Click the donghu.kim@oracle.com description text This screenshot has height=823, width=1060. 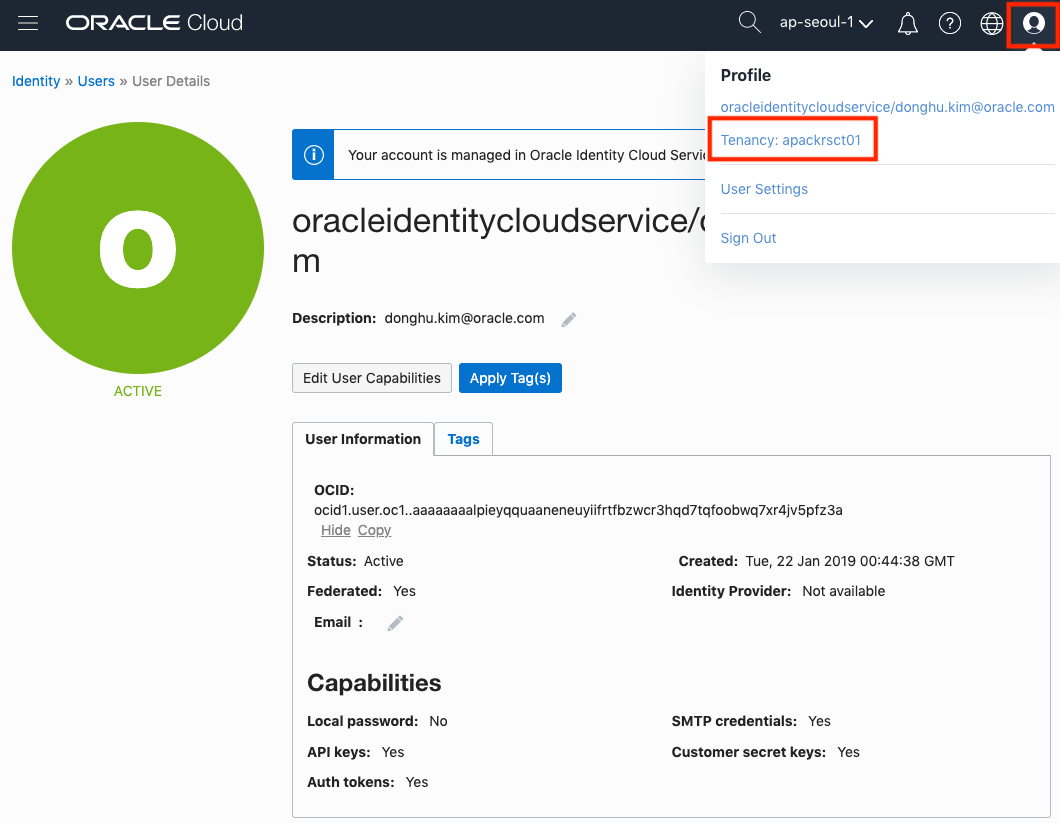pyautogui.click(x=464, y=319)
